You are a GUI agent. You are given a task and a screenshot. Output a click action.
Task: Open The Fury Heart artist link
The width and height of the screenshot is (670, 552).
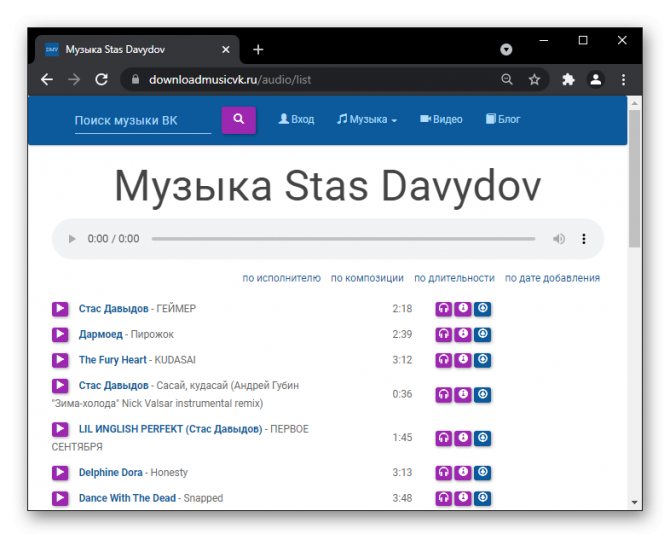112,360
